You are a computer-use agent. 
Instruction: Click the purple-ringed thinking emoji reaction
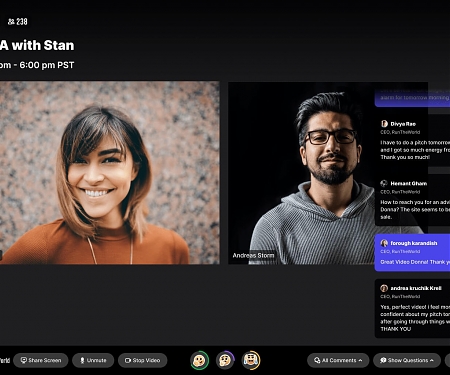pyautogui.click(x=225, y=360)
